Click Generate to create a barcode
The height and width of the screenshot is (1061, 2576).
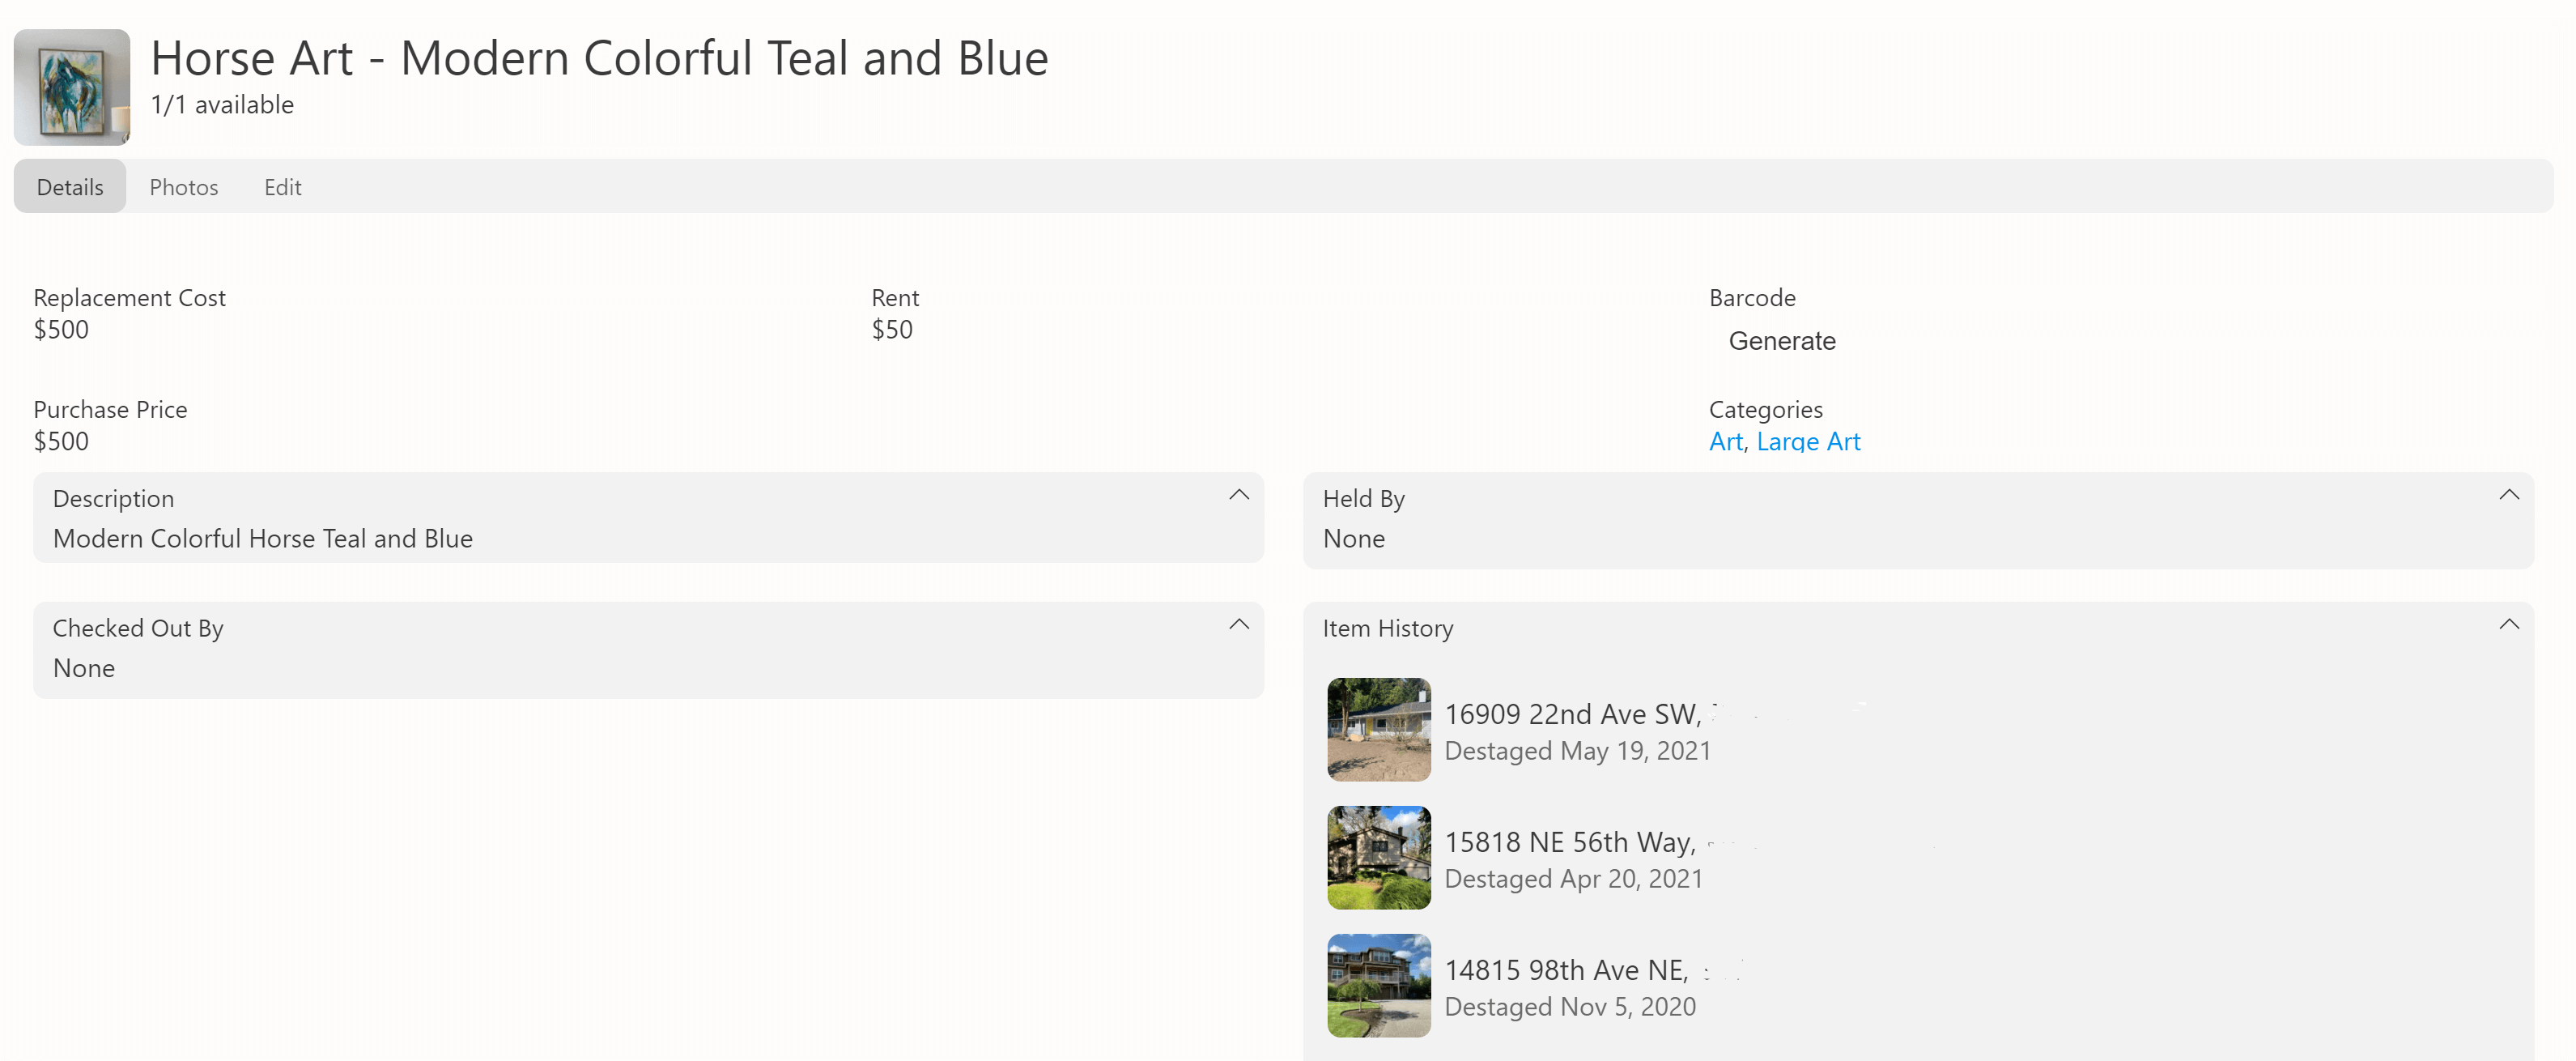1781,341
